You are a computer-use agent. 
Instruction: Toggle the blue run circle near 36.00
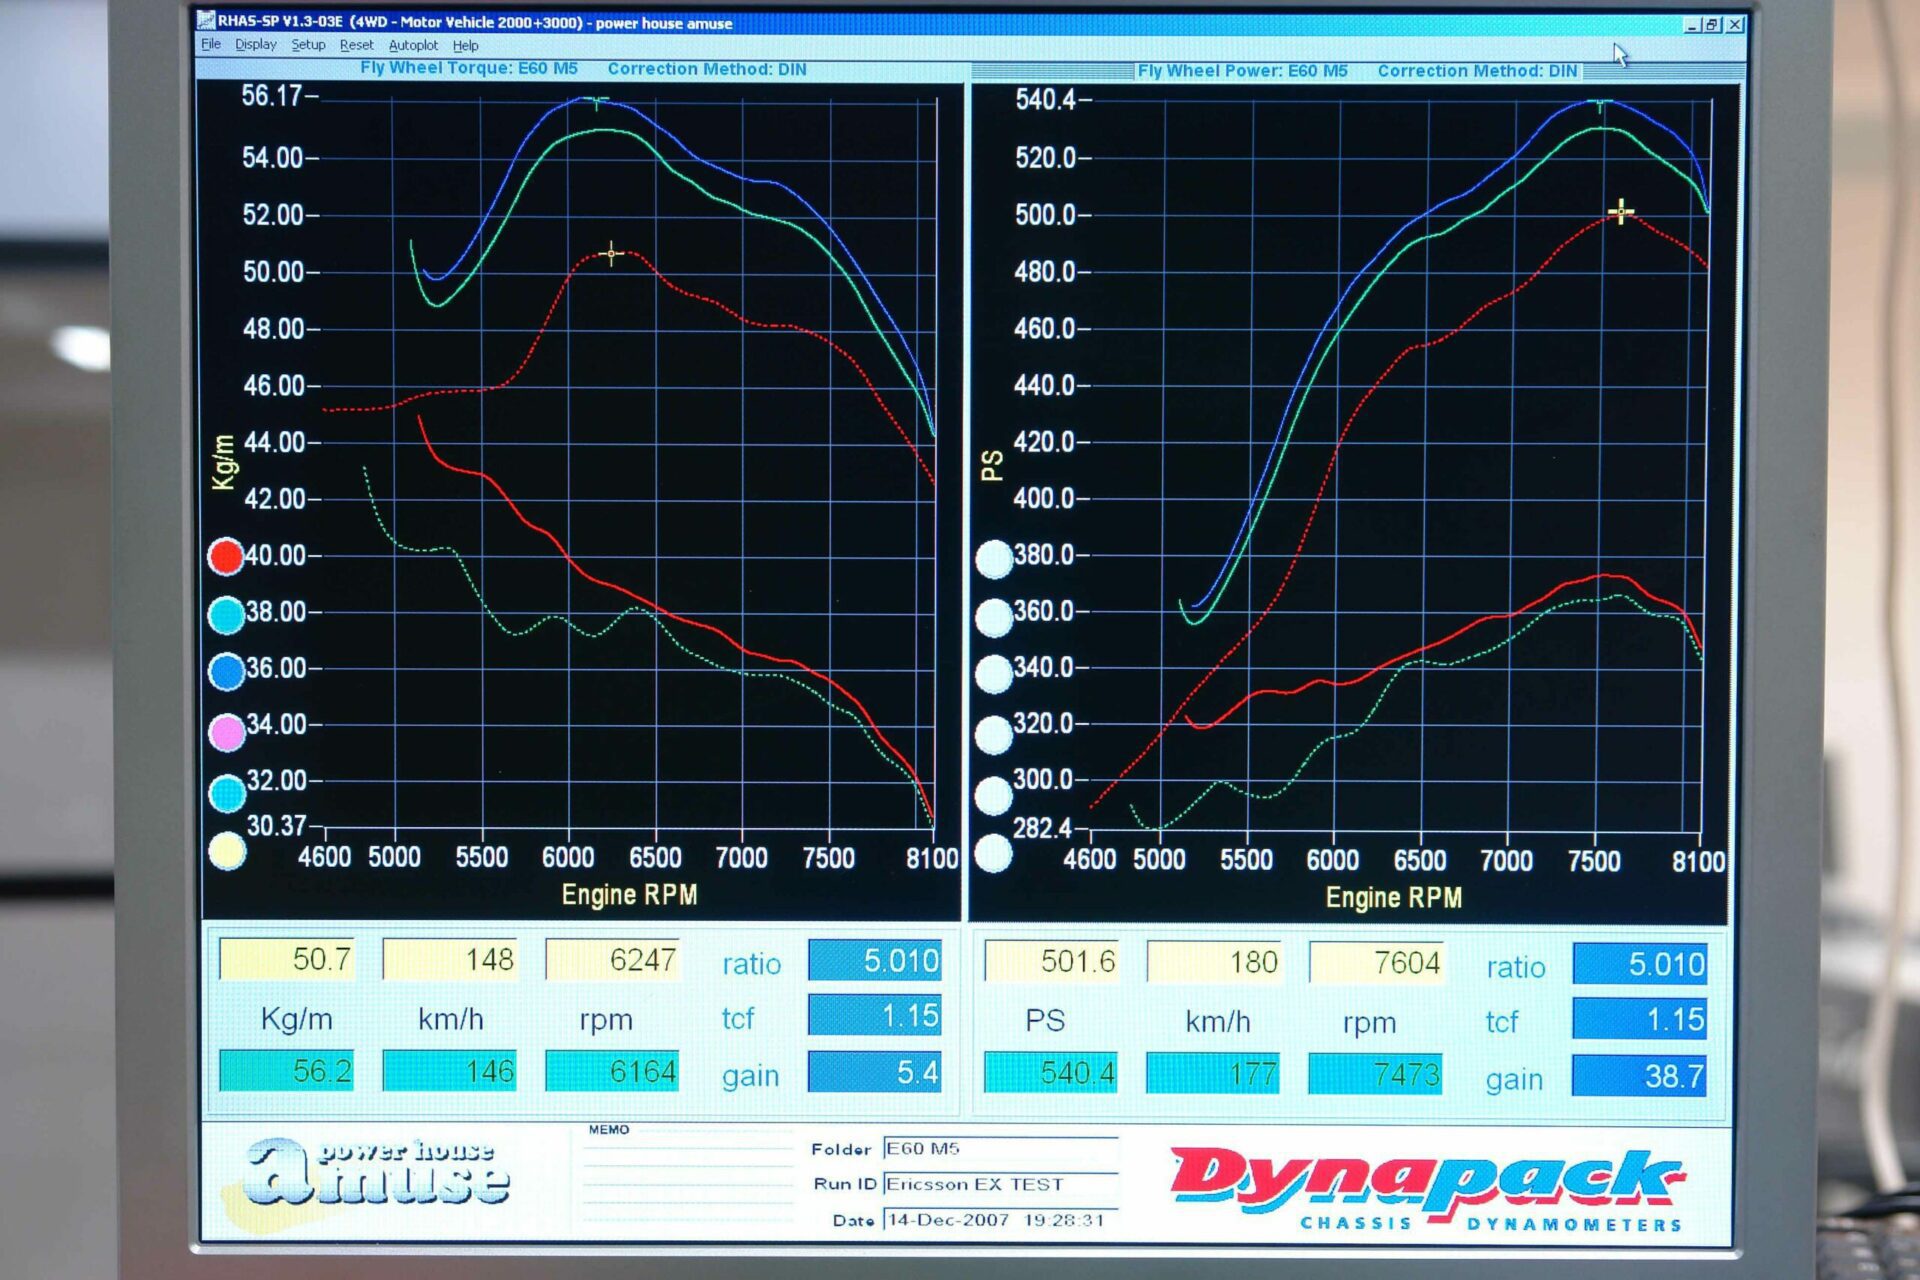pyautogui.click(x=227, y=672)
